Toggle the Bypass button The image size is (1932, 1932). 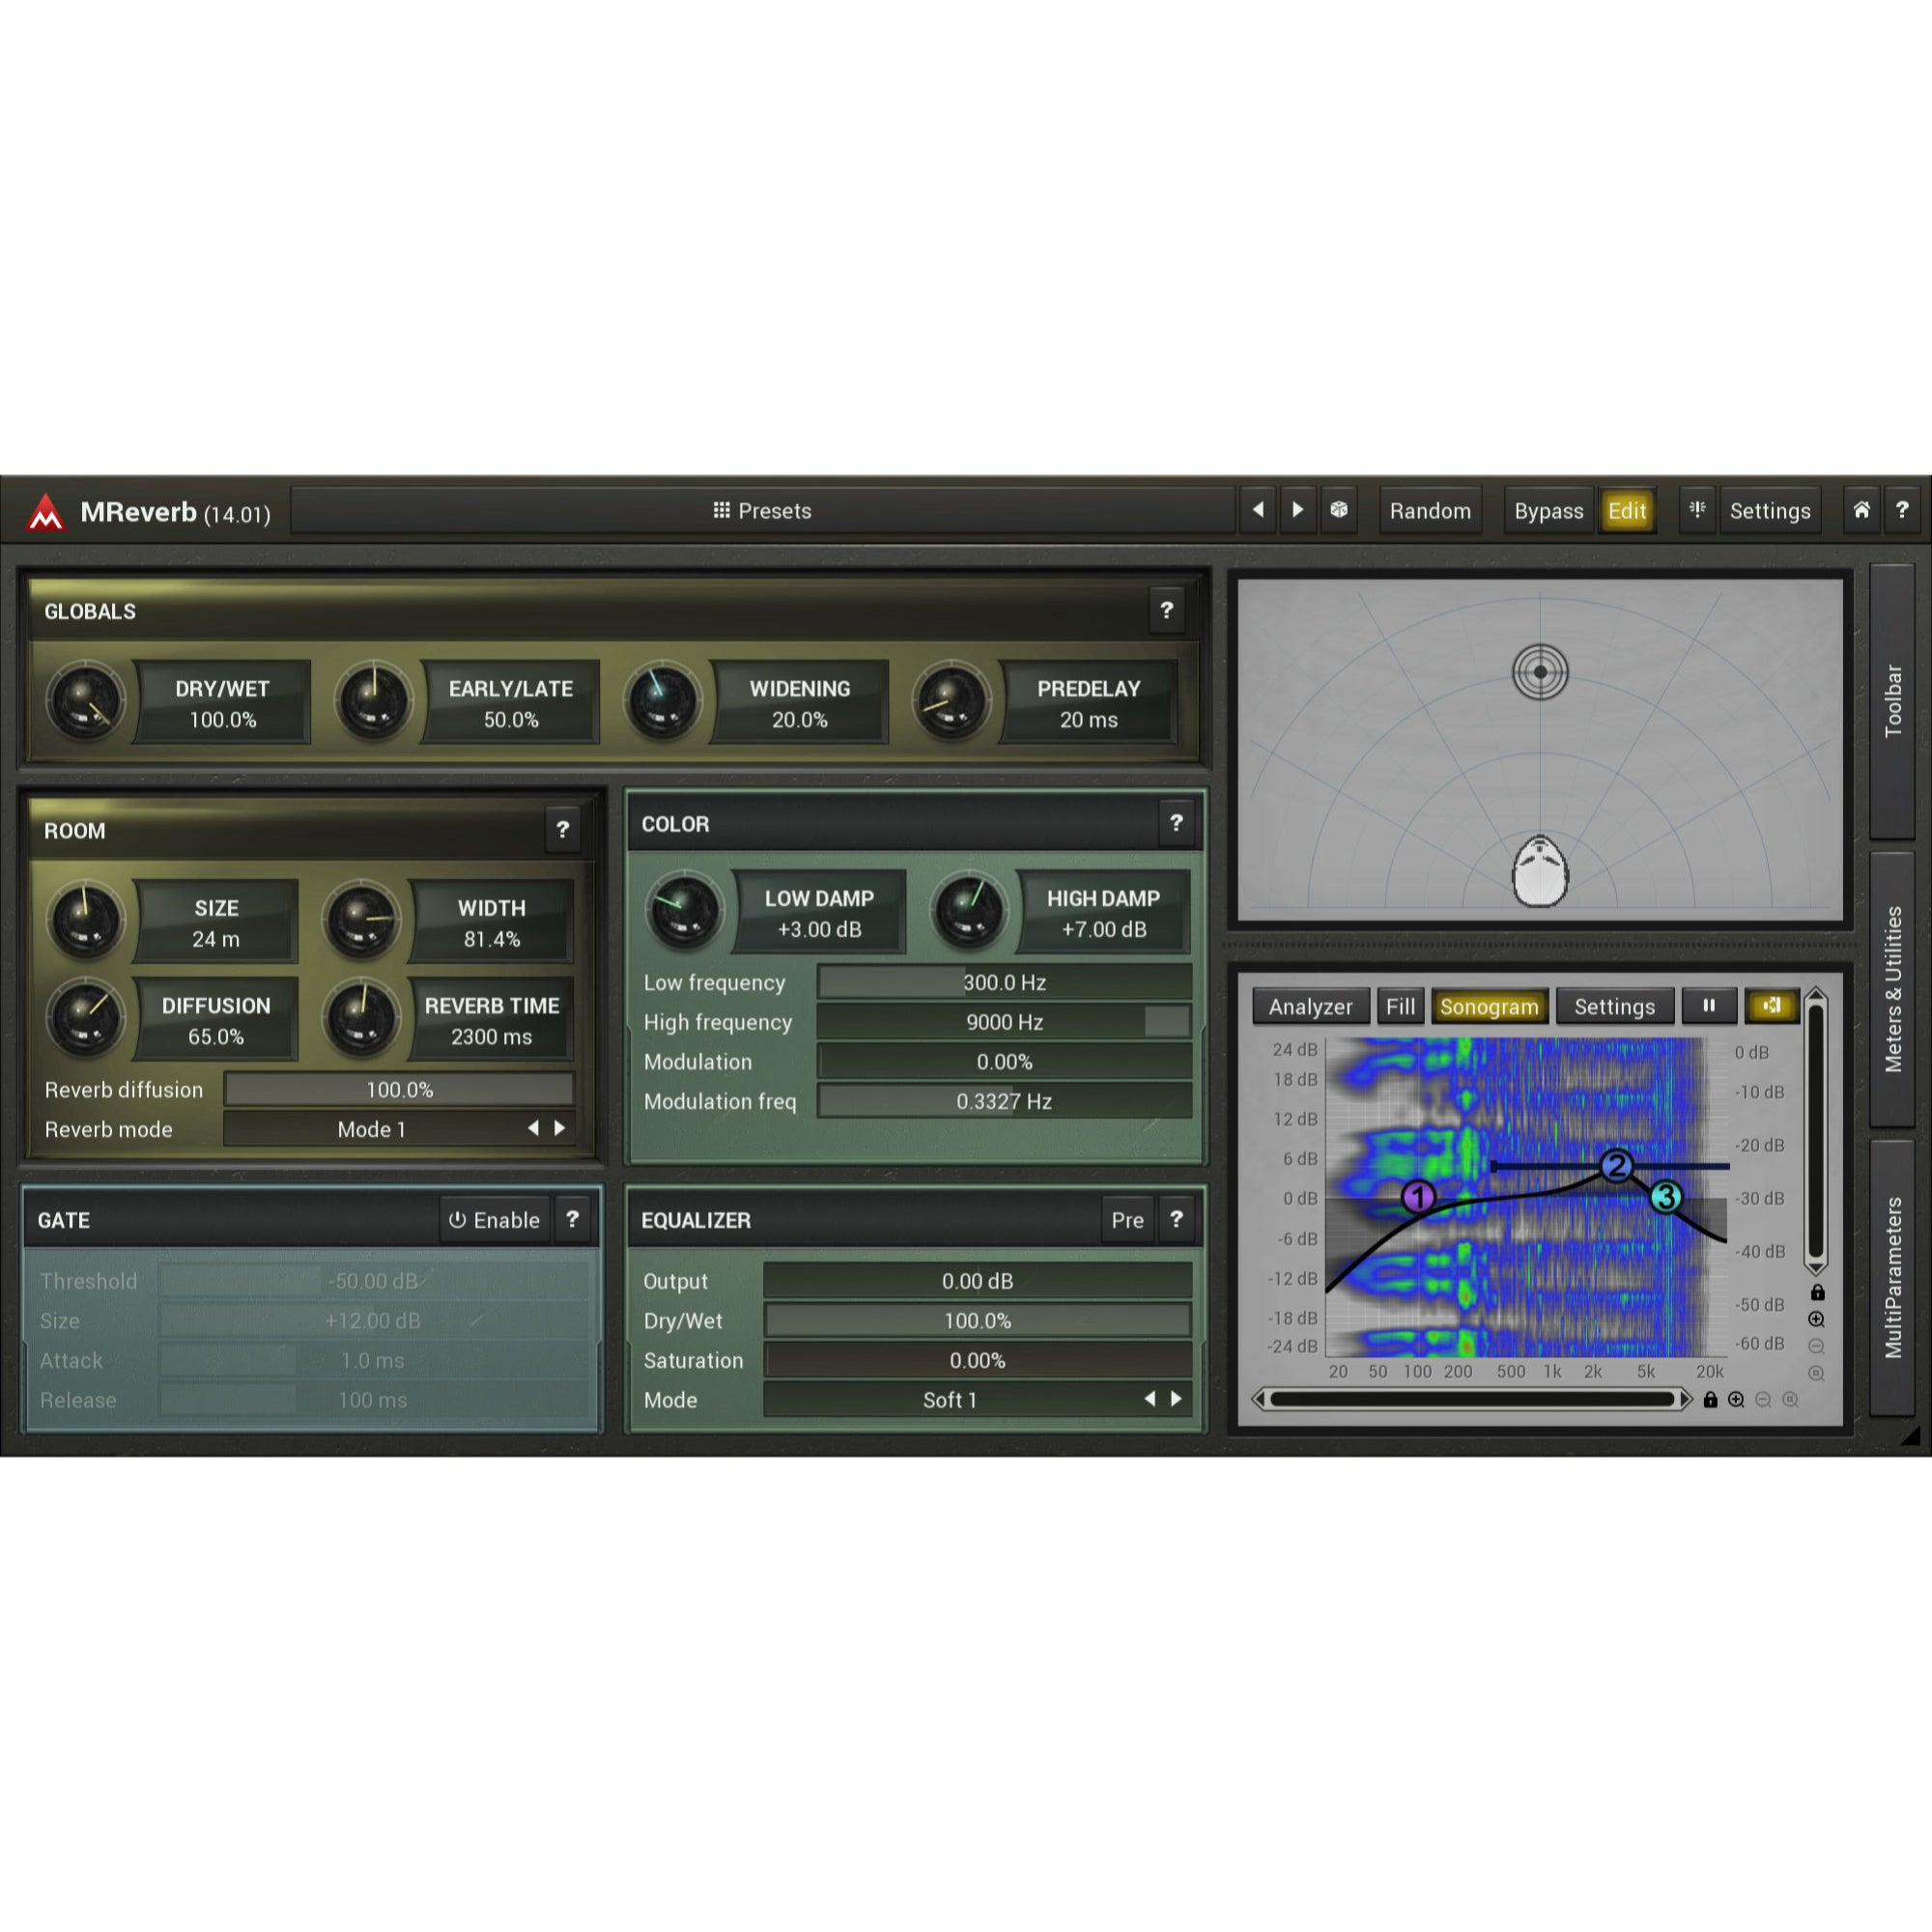(1548, 511)
